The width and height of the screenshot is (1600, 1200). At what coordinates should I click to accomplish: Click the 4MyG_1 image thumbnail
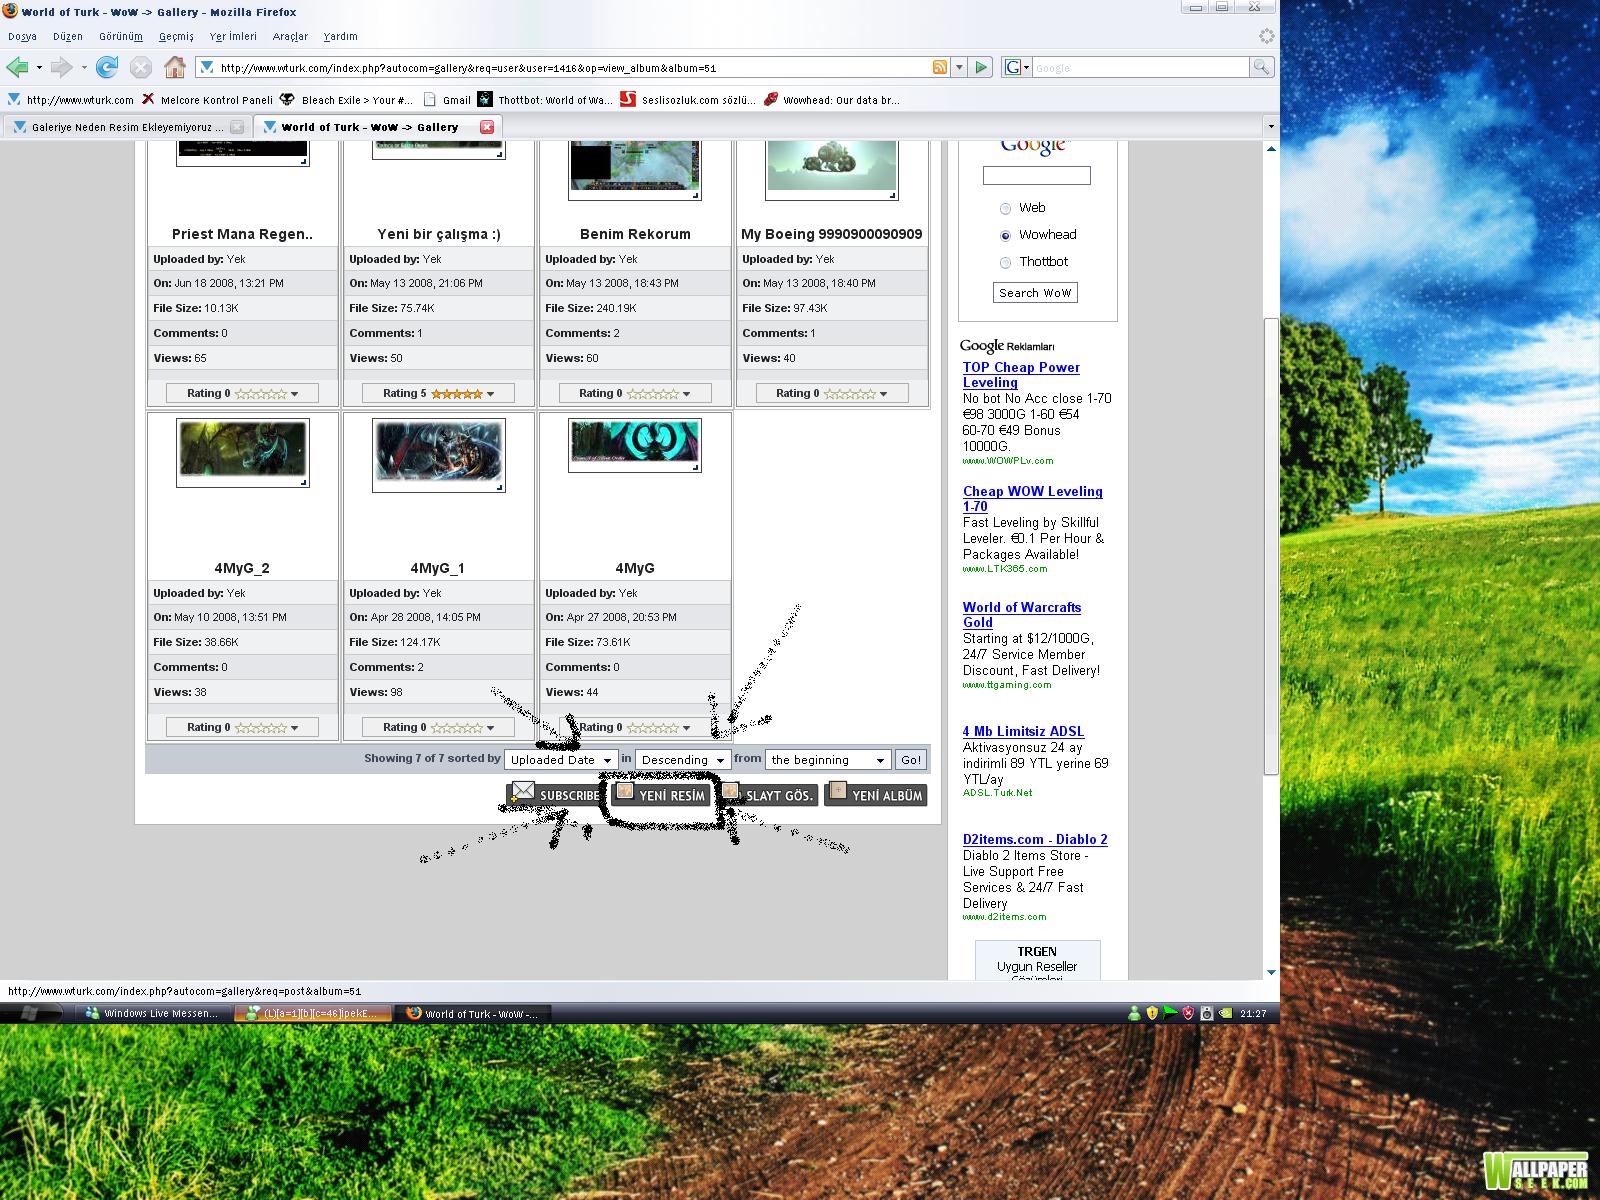coord(439,455)
